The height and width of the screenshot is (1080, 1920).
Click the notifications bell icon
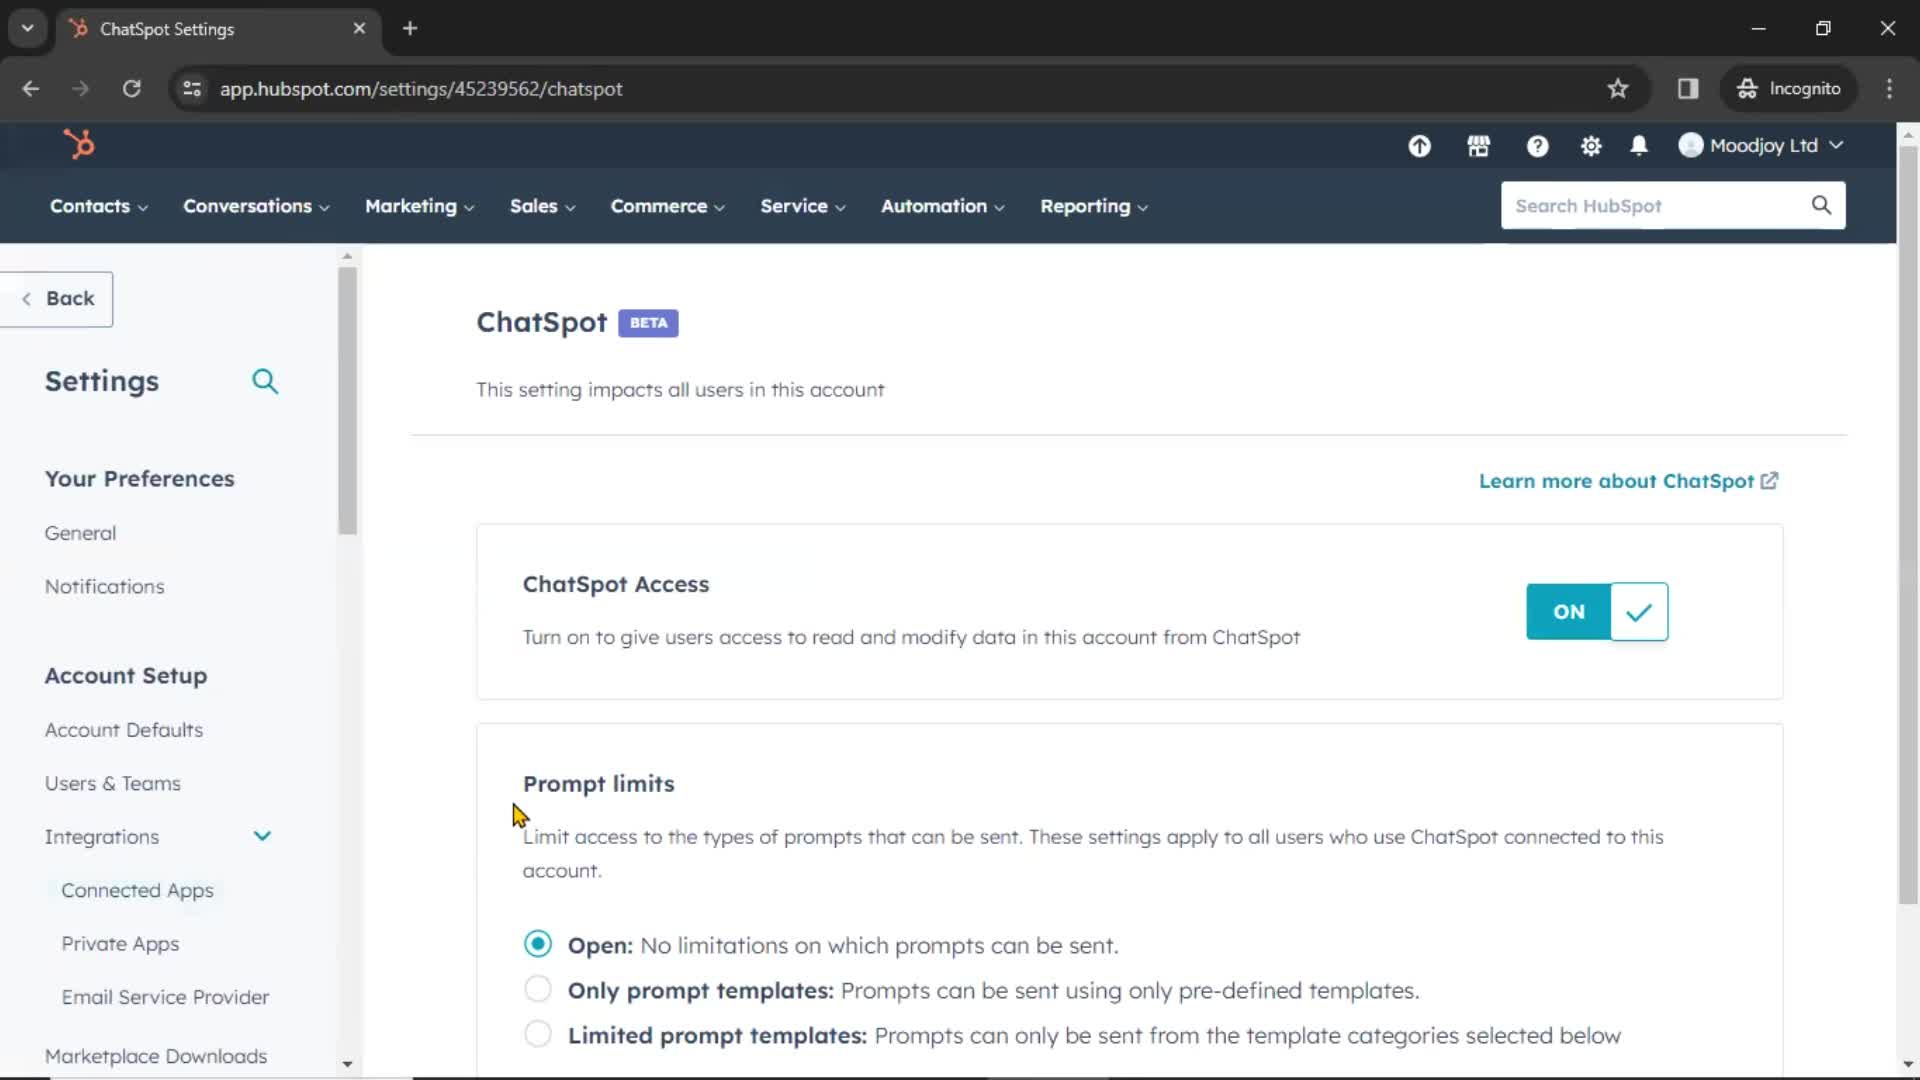click(x=1639, y=145)
